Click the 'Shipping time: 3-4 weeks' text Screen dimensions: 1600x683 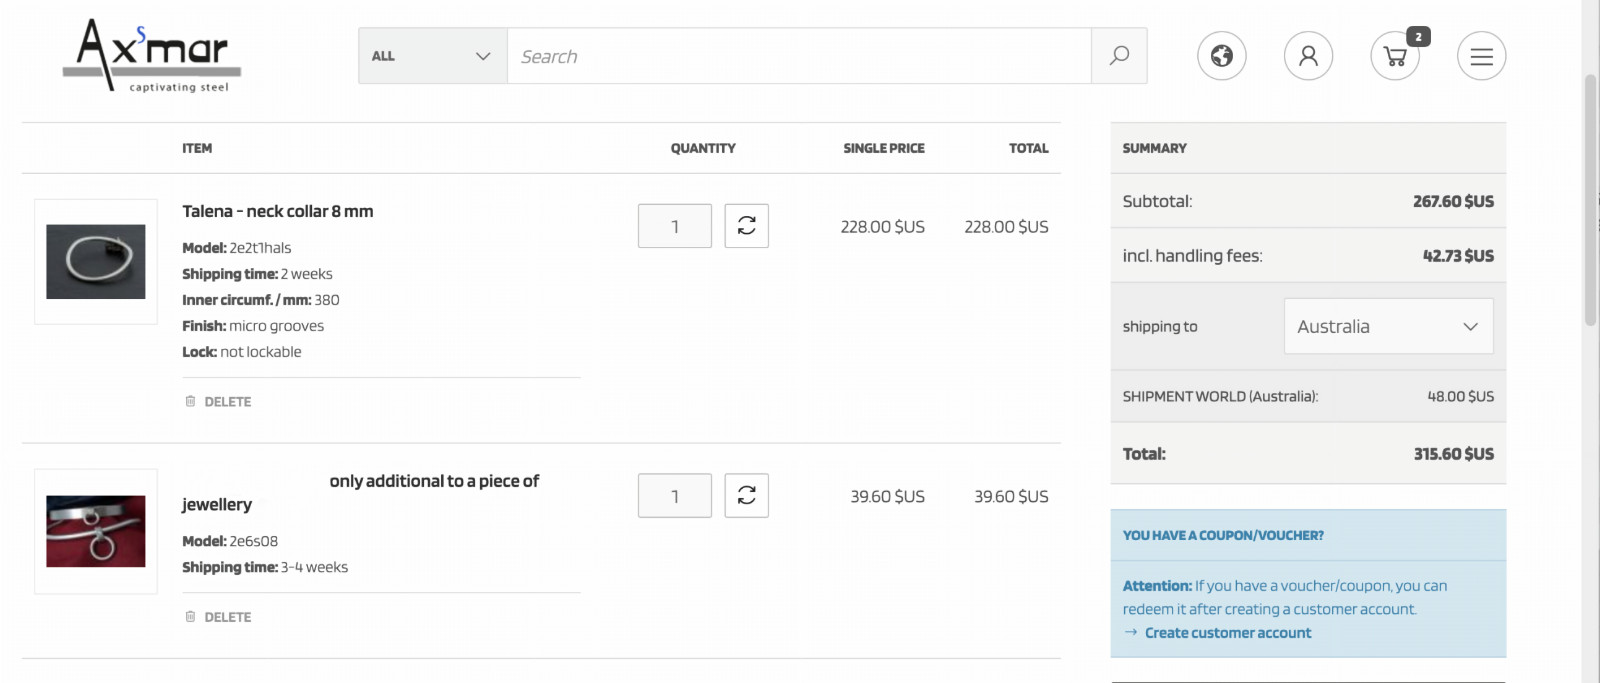(265, 567)
